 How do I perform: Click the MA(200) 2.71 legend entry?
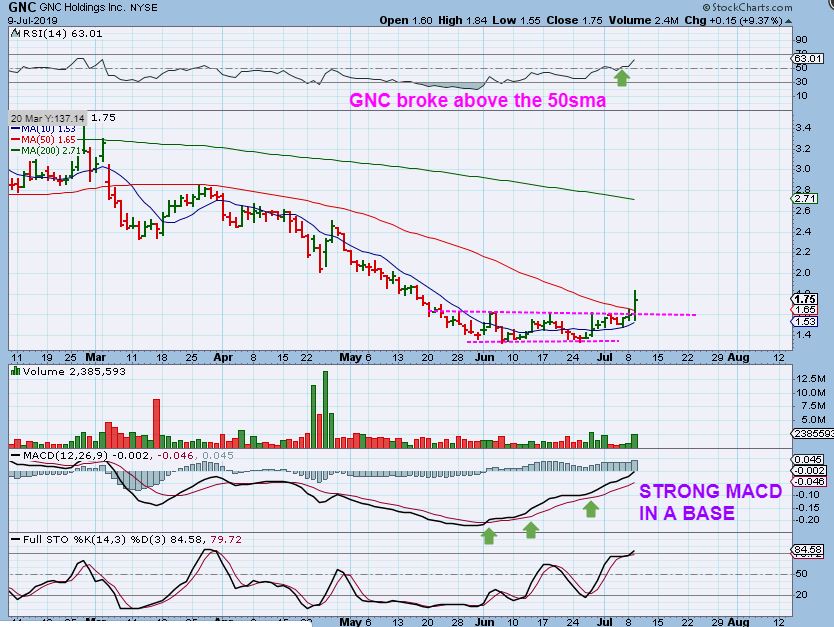pos(46,151)
